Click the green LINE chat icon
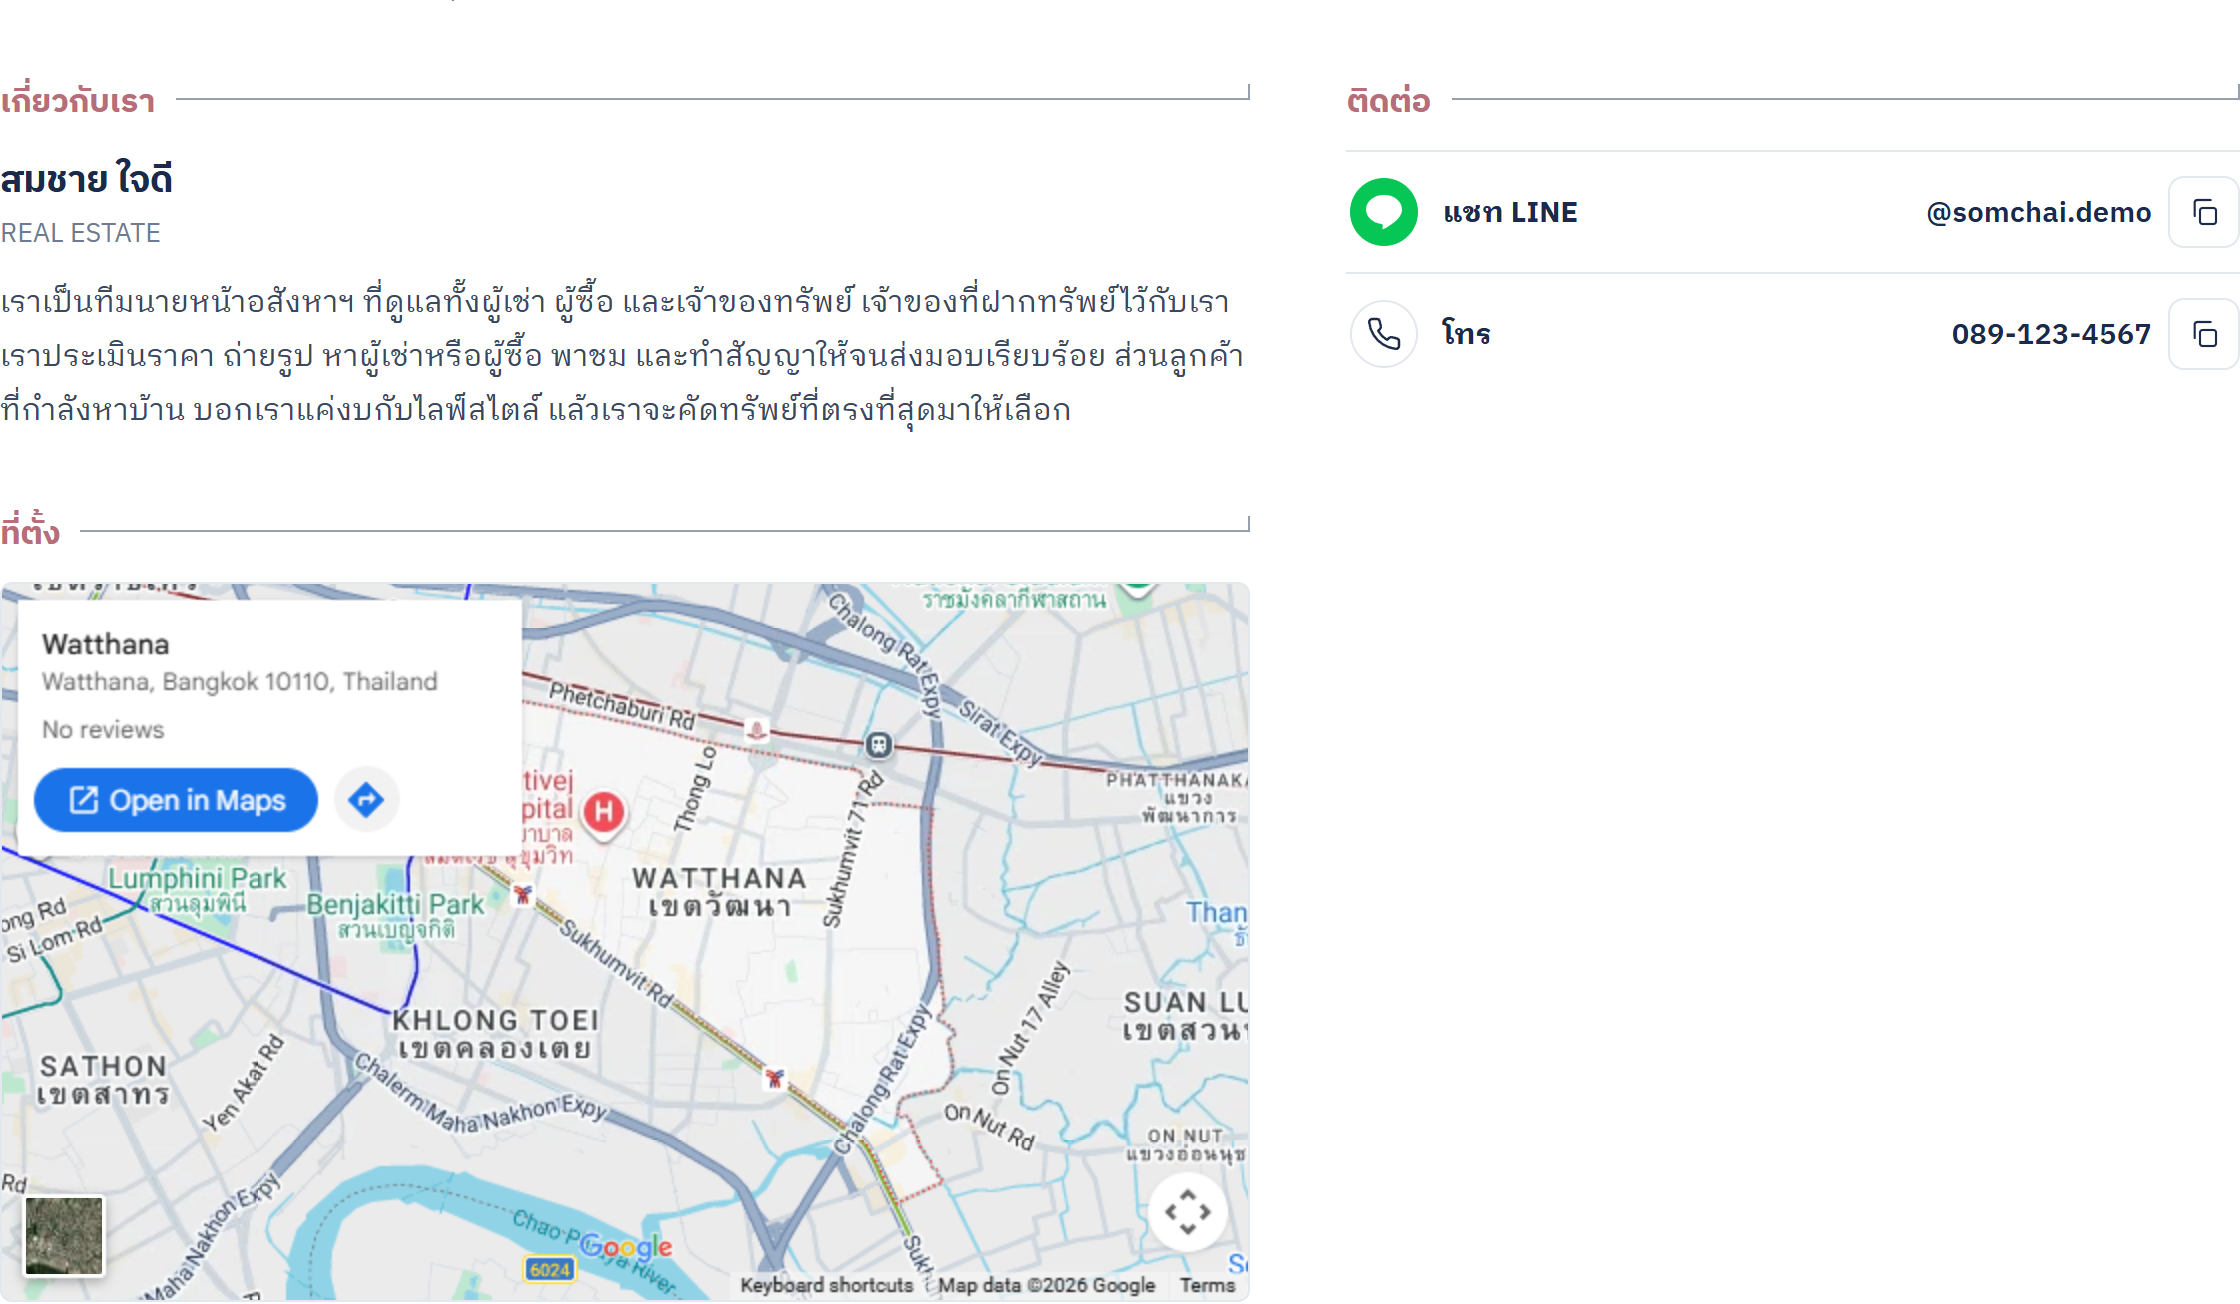Viewport: 2240px width, 1304px height. (1383, 212)
